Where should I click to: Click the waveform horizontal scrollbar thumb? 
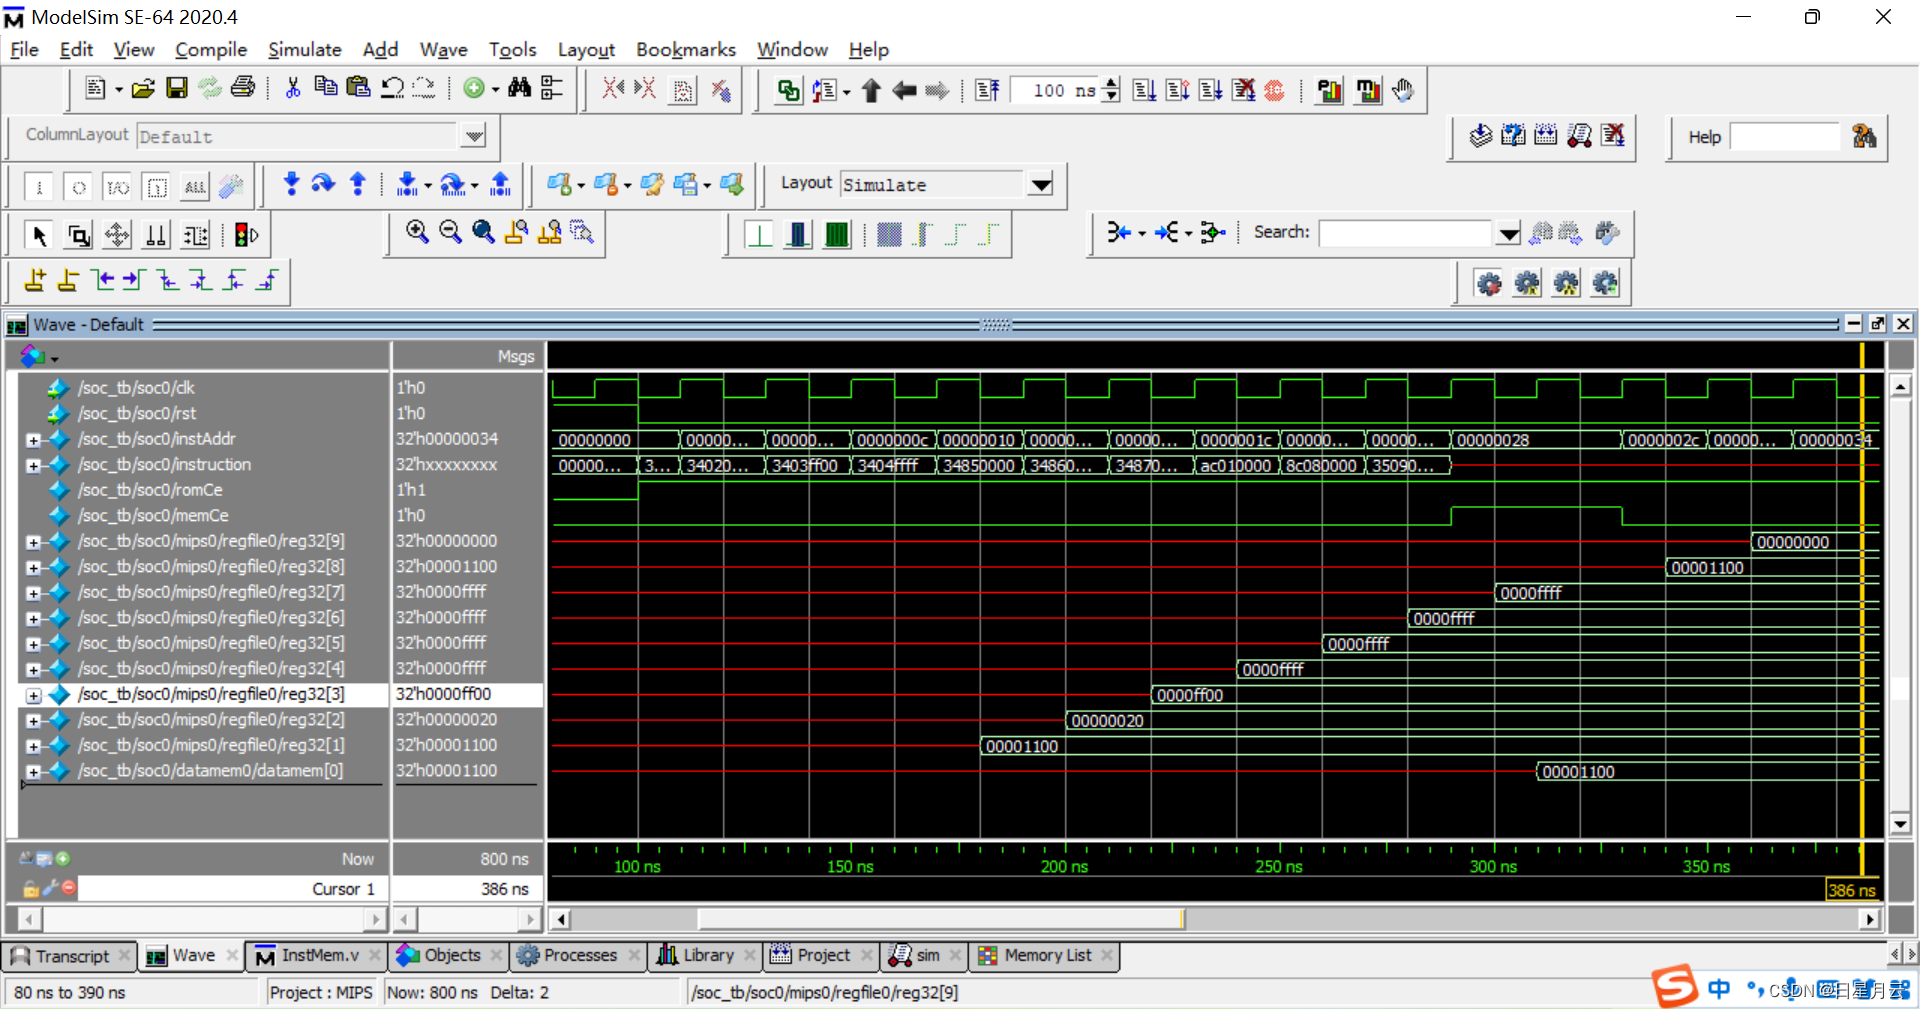[940, 918]
